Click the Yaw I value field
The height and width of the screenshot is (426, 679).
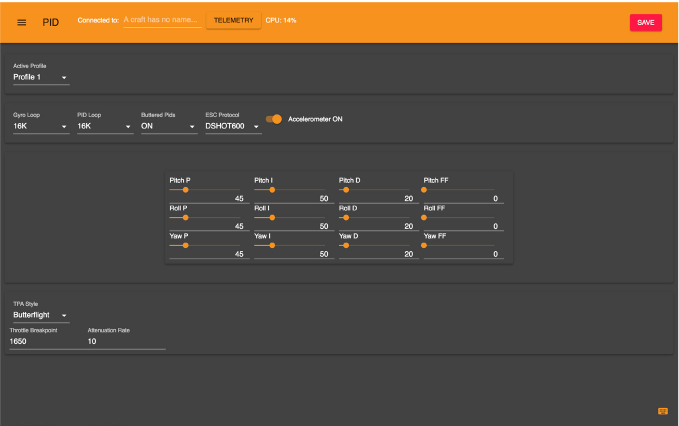[x=294, y=254]
